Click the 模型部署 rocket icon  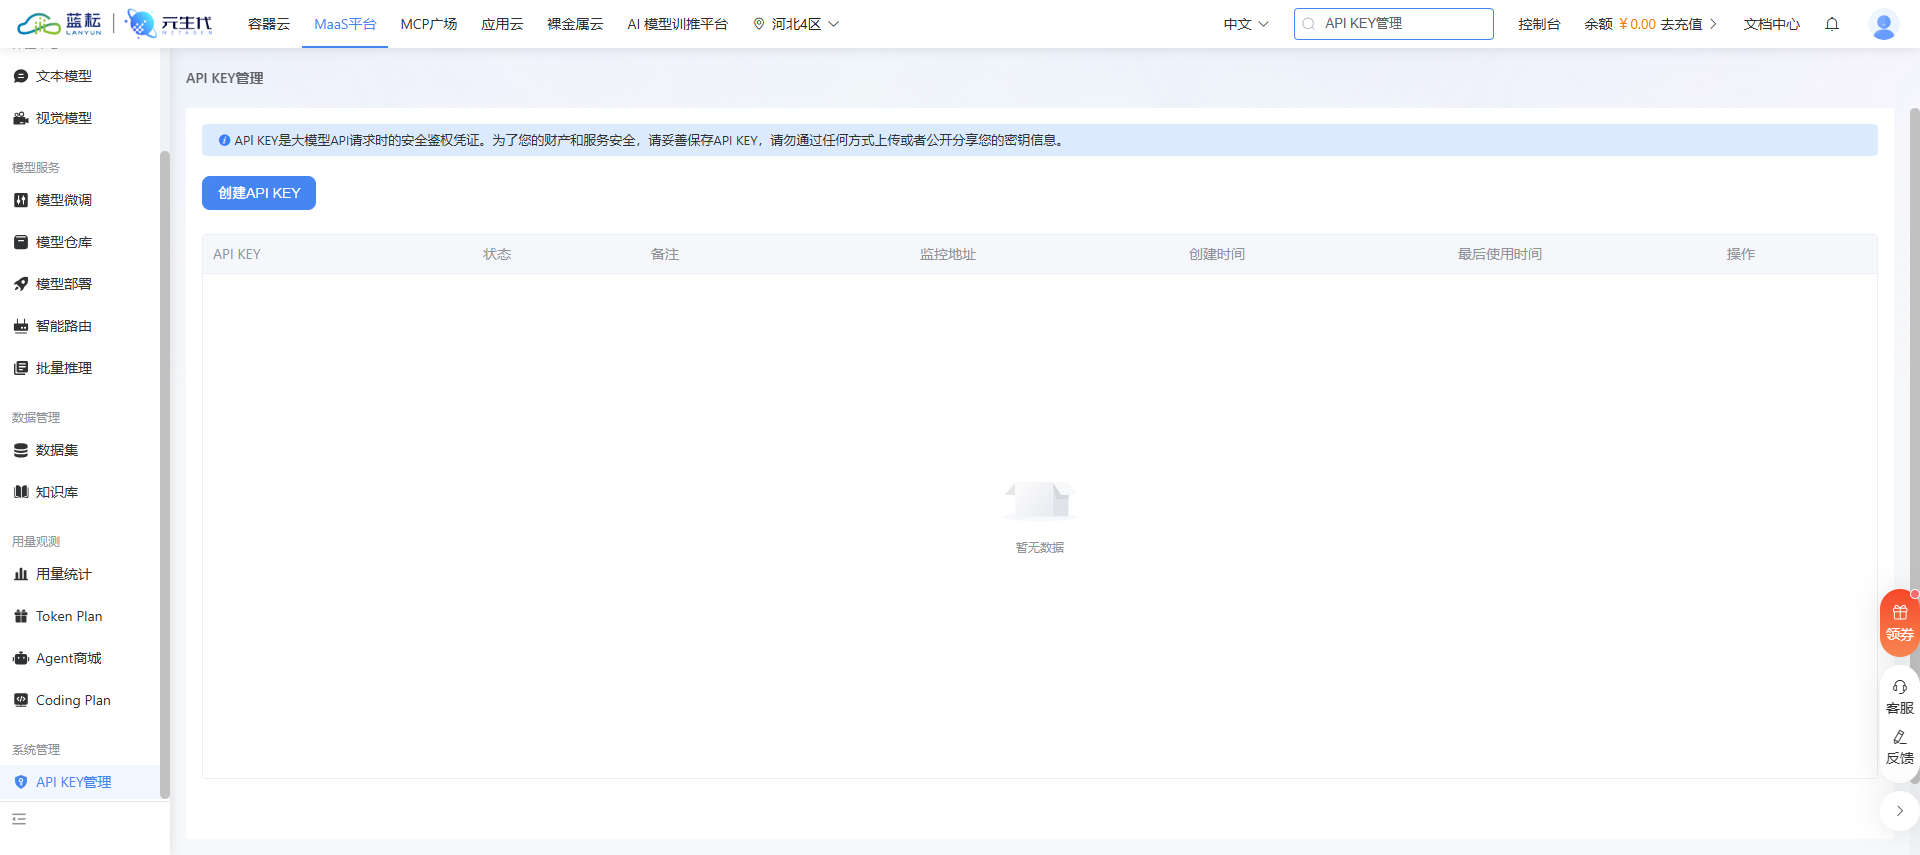point(21,284)
